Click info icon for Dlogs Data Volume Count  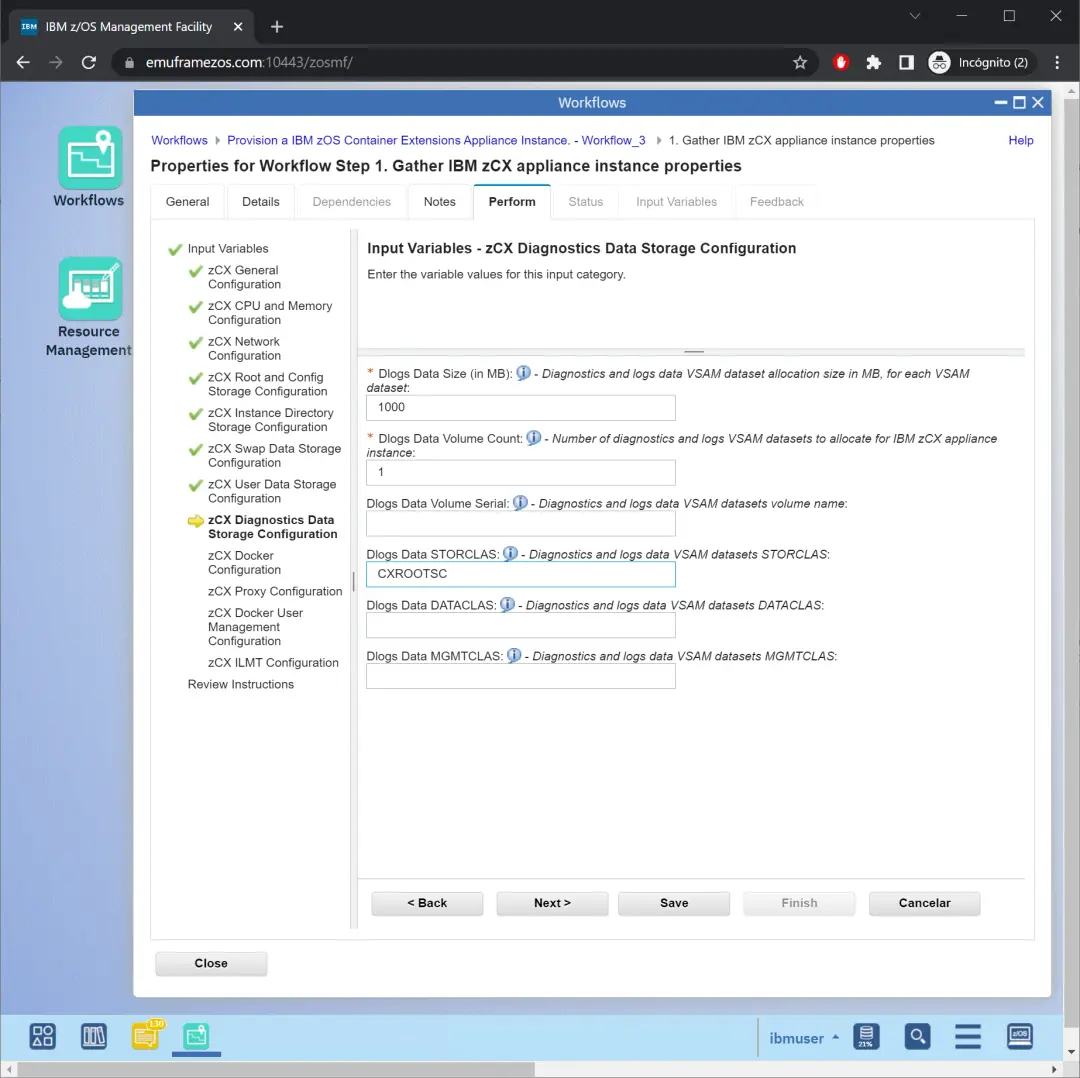click(534, 437)
